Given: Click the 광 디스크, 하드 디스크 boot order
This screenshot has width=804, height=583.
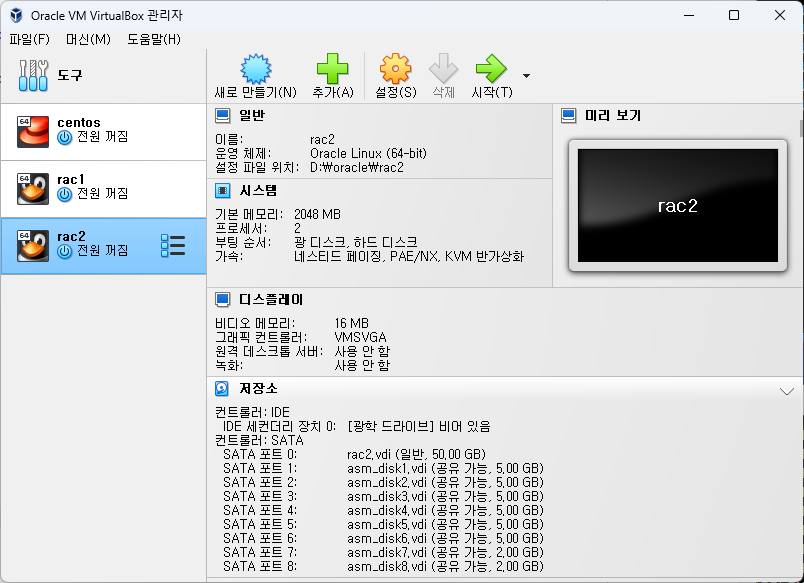Looking at the screenshot, I should [355, 242].
